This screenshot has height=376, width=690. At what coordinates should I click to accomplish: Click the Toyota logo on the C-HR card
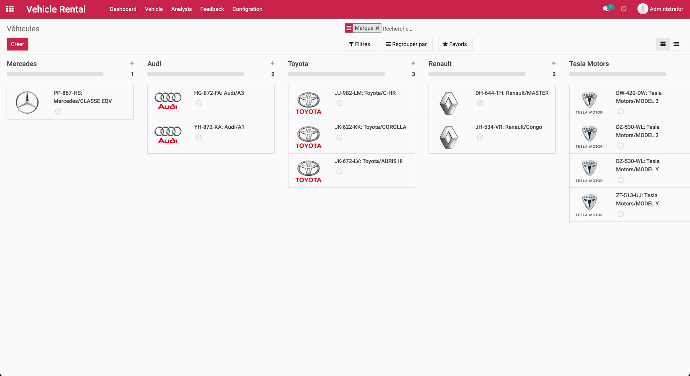tap(308, 103)
